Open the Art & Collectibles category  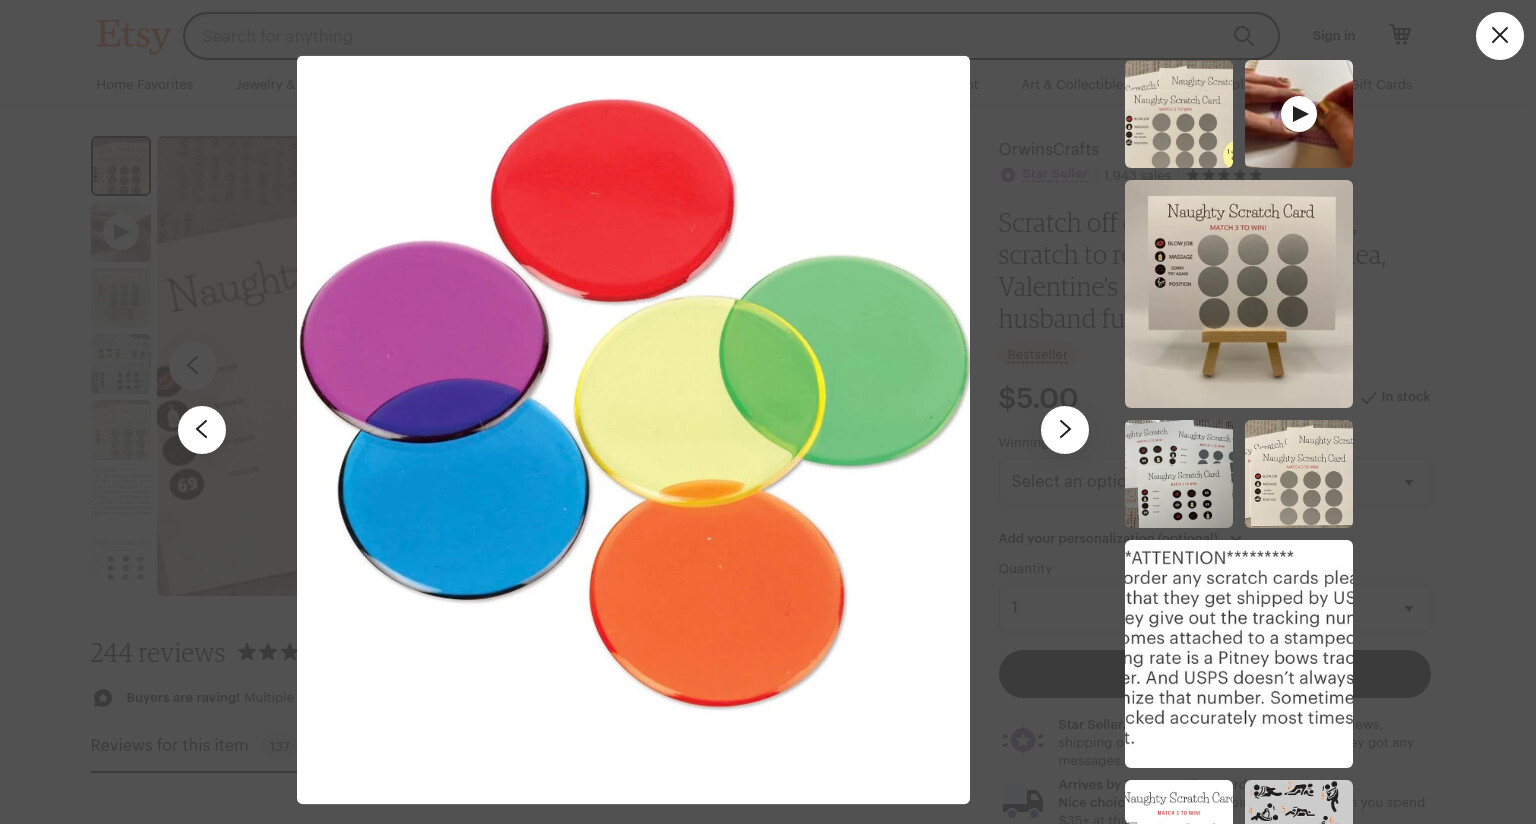tap(1071, 84)
